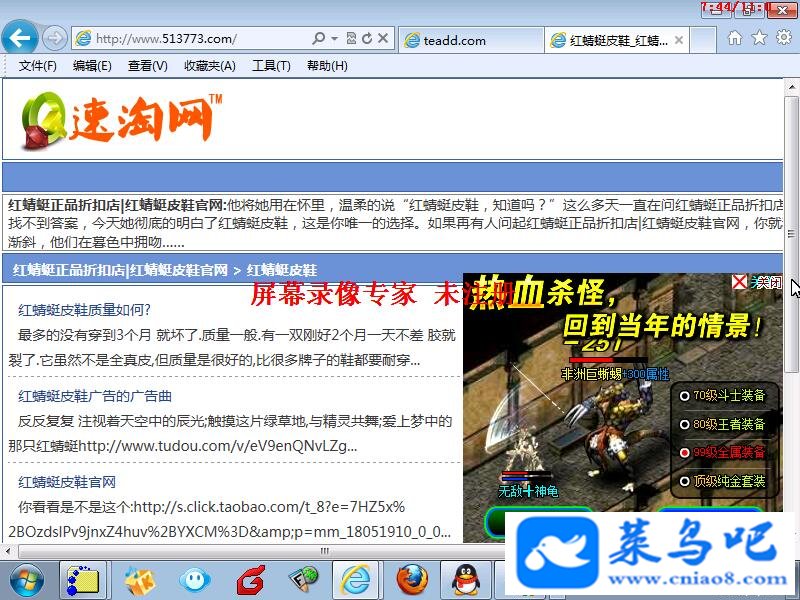Click the ad label 非洲巨蜥蜴

point(591,374)
